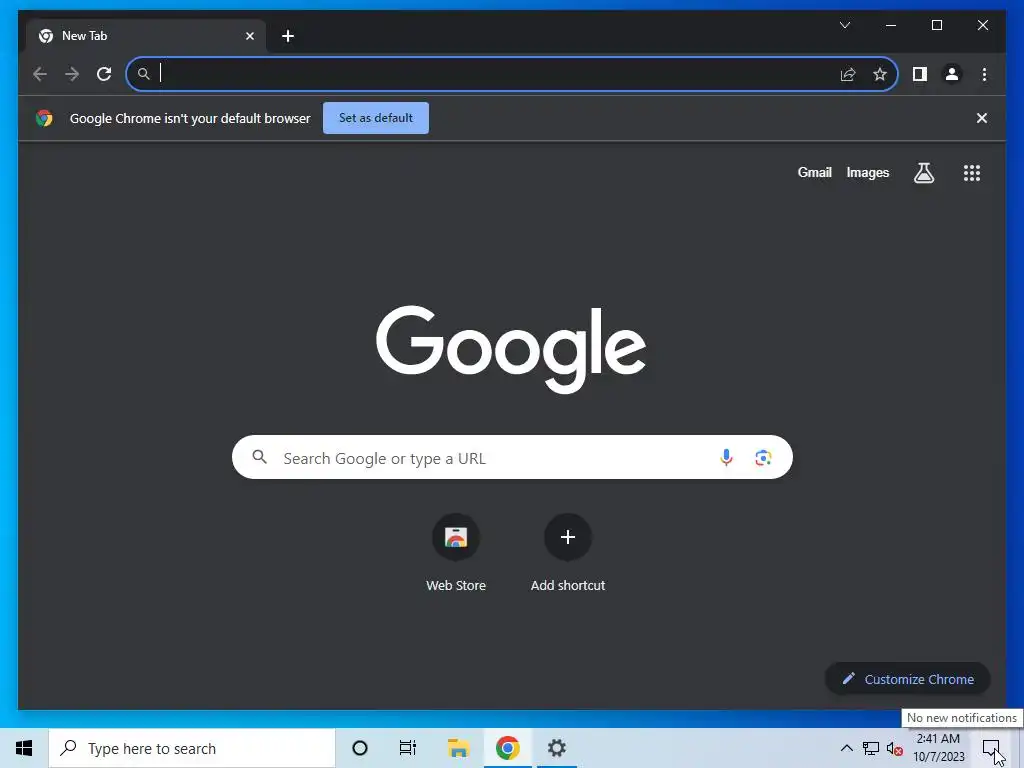Open Google Images link
The width and height of the screenshot is (1024, 768).
click(867, 172)
